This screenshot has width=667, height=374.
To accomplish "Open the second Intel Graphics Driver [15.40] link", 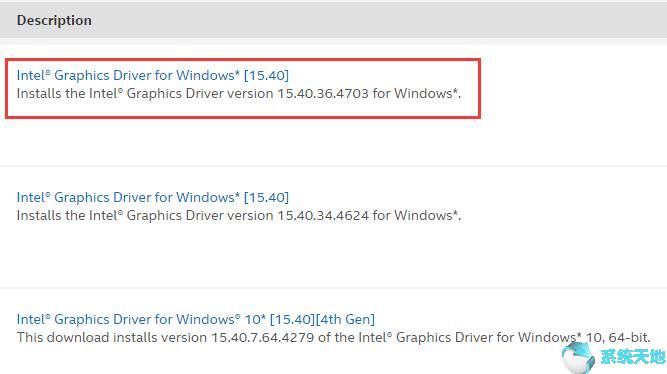I will coord(153,197).
